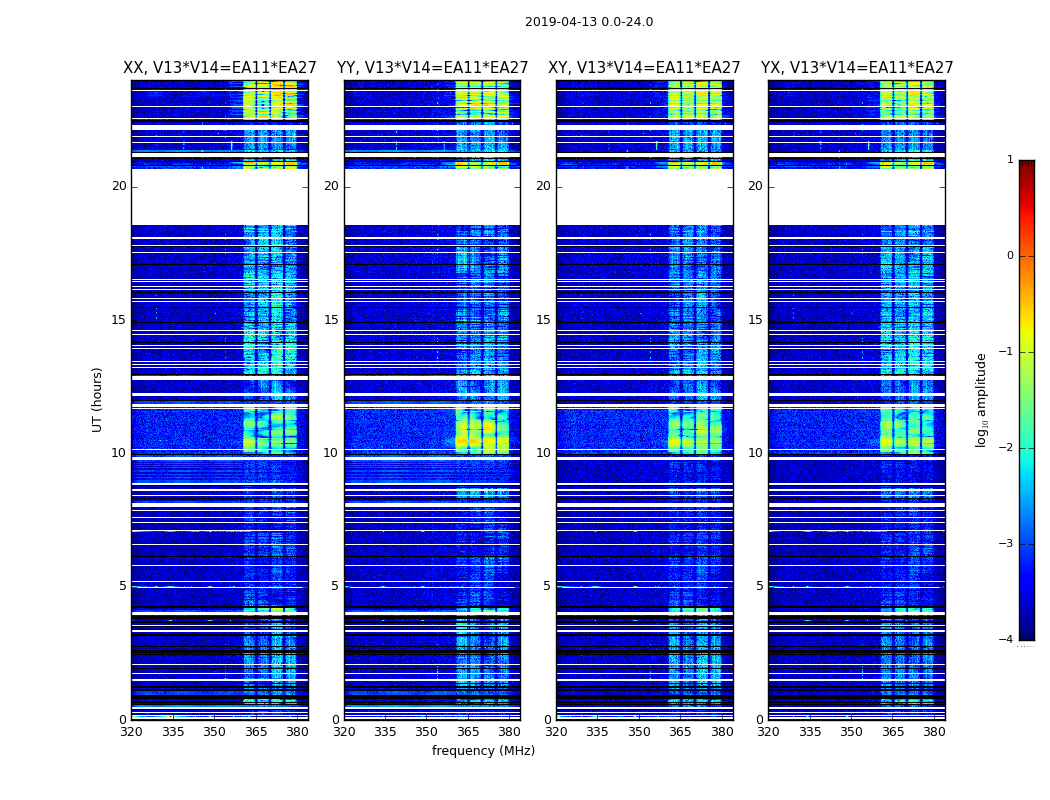The image size is (1050, 800).
Task: Select the XX panel title text
Action: point(219,68)
